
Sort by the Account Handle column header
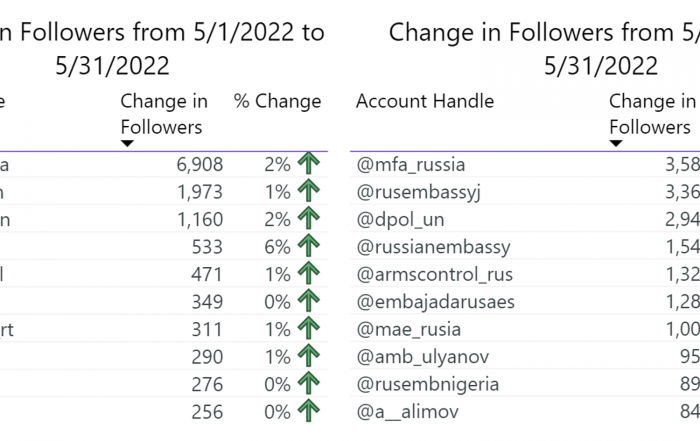pyautogui.click(x=425, y=101)
